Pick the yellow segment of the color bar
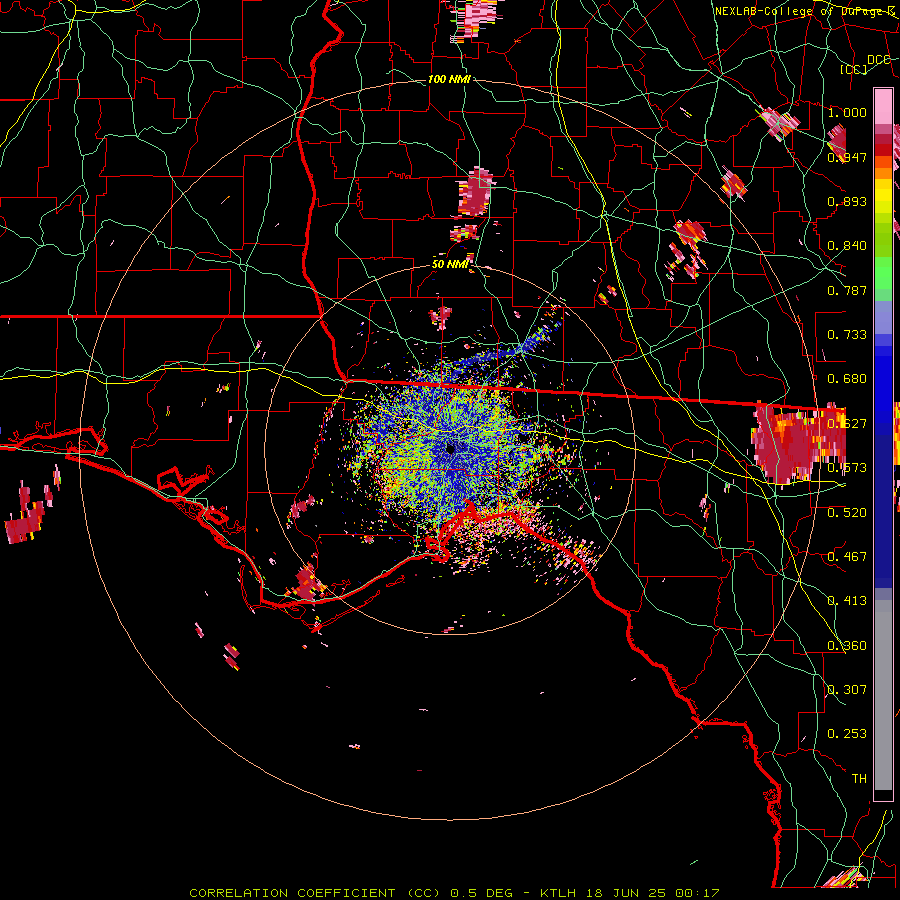 pyautogui.click(x=883, y=197)
